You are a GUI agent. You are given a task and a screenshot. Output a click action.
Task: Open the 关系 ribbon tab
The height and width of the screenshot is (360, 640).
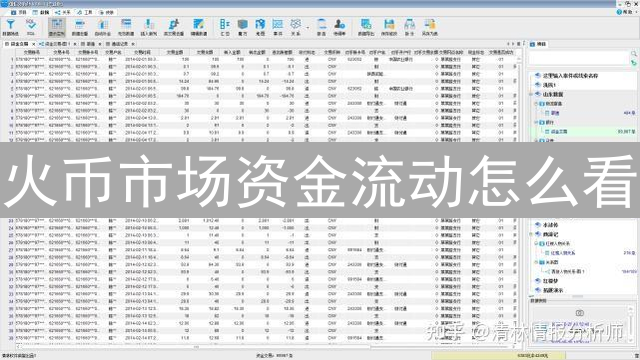[x=63, y=13]
